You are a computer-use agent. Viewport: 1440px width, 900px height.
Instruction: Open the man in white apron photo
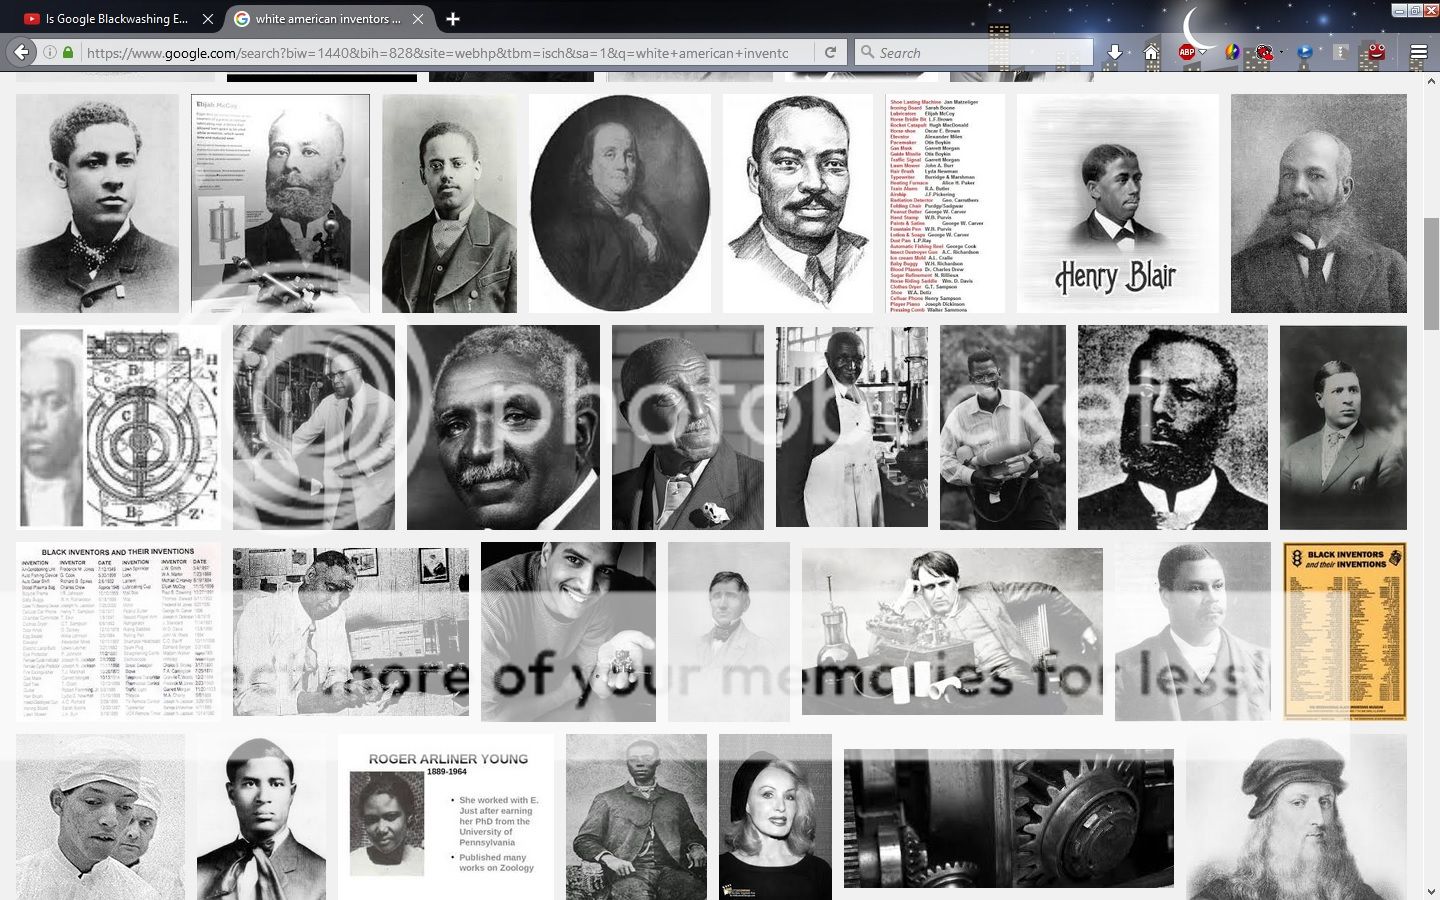(x=852, y=427)
